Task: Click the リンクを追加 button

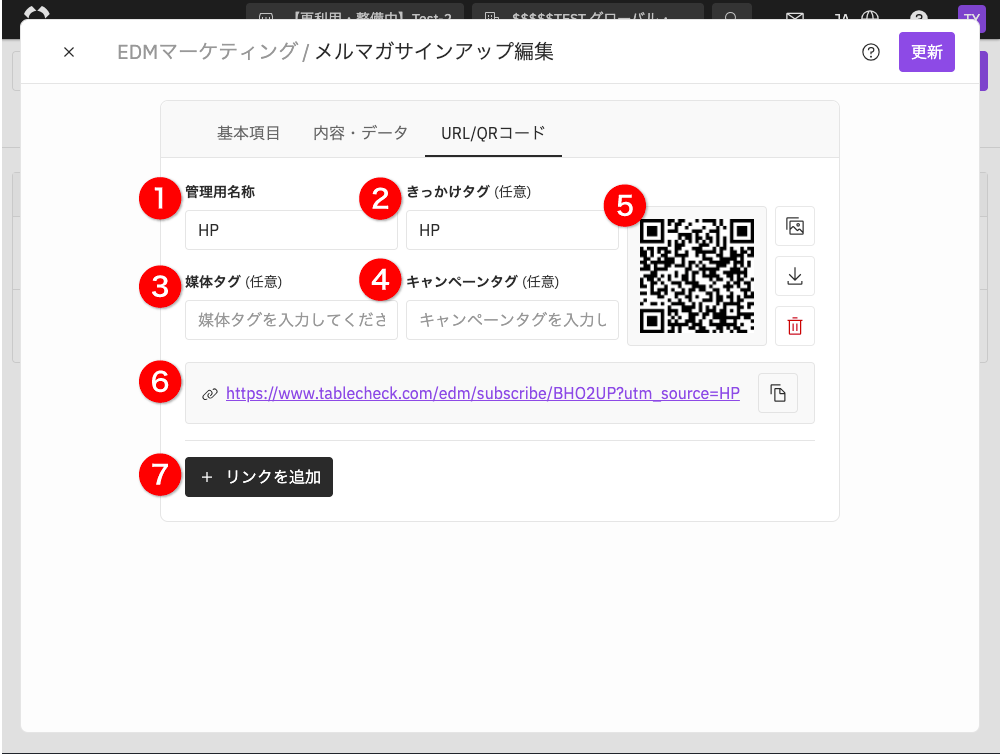Action: [x=259, y=477]
